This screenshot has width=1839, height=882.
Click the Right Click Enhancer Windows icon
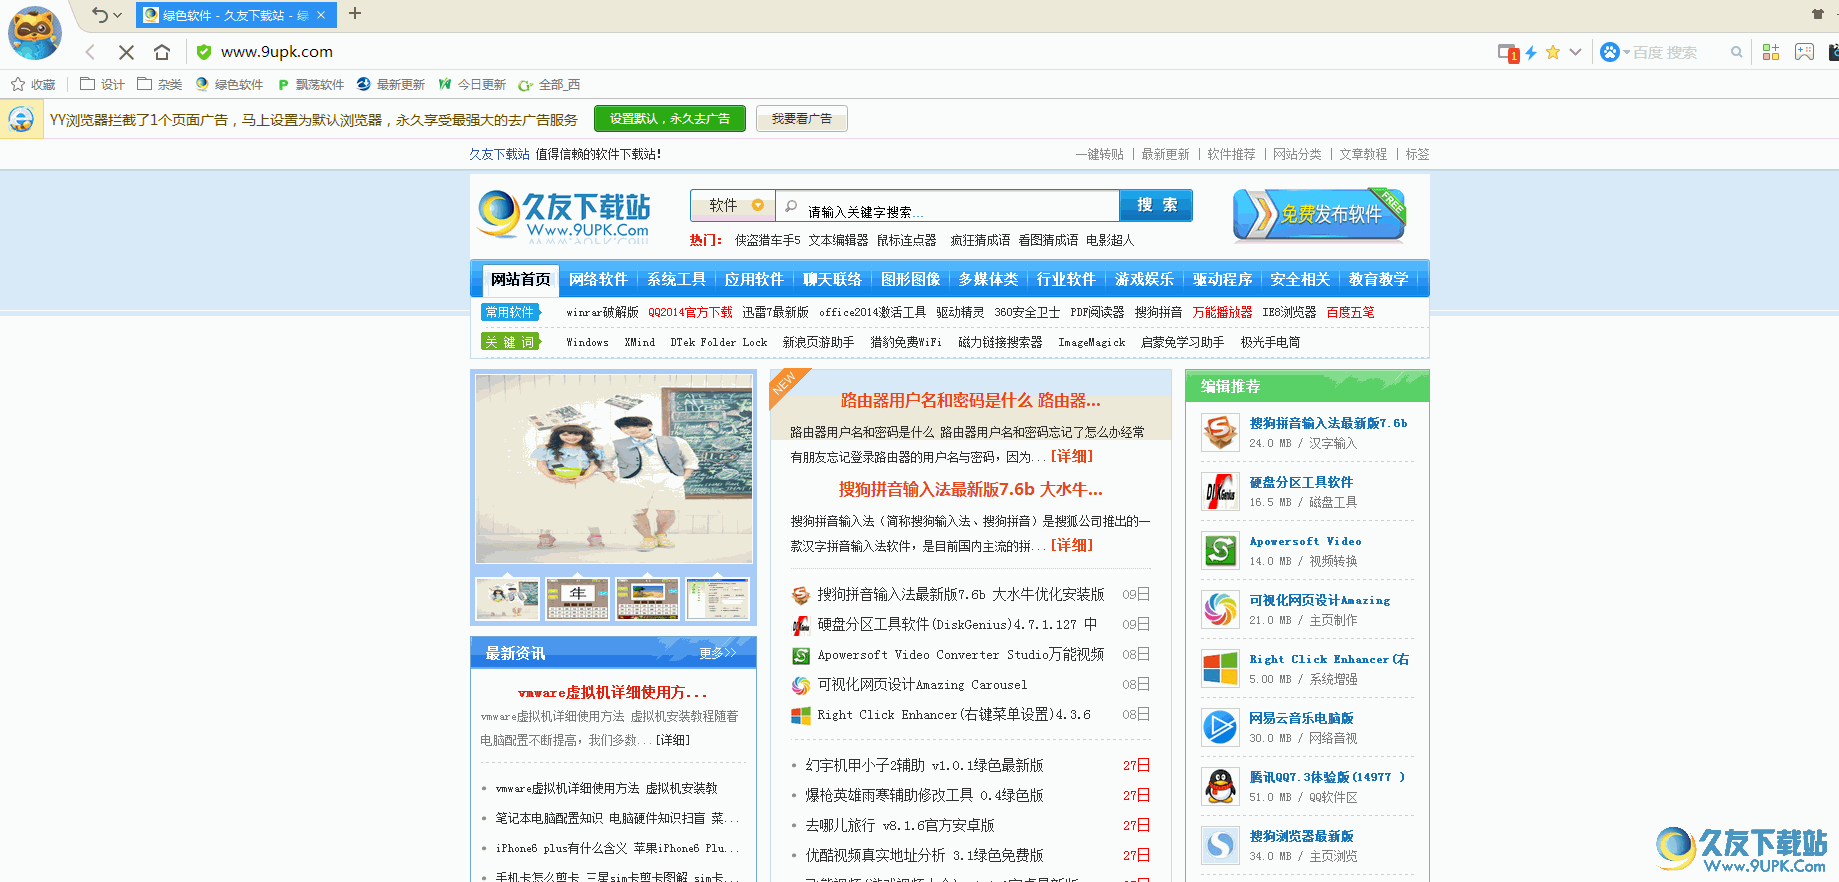click(x=1220, y=668)
